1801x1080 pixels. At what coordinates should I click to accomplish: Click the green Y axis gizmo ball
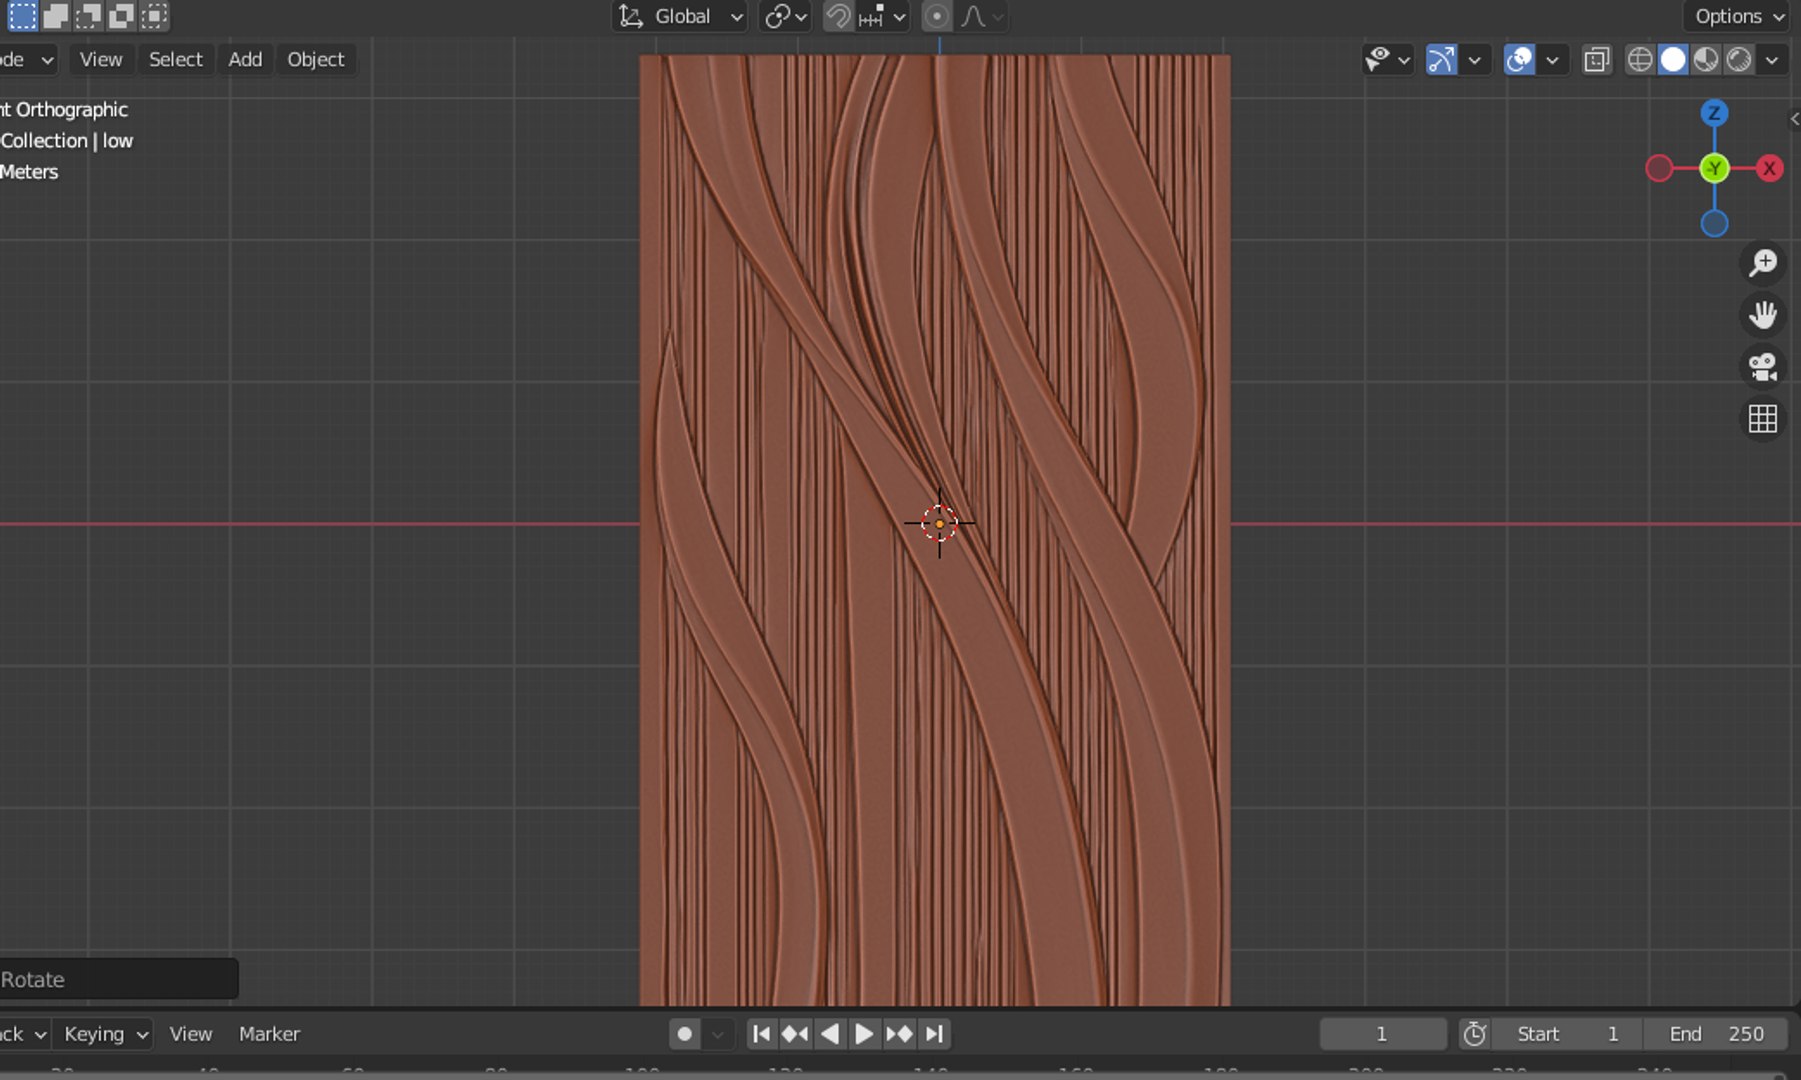pos(1714,168)
